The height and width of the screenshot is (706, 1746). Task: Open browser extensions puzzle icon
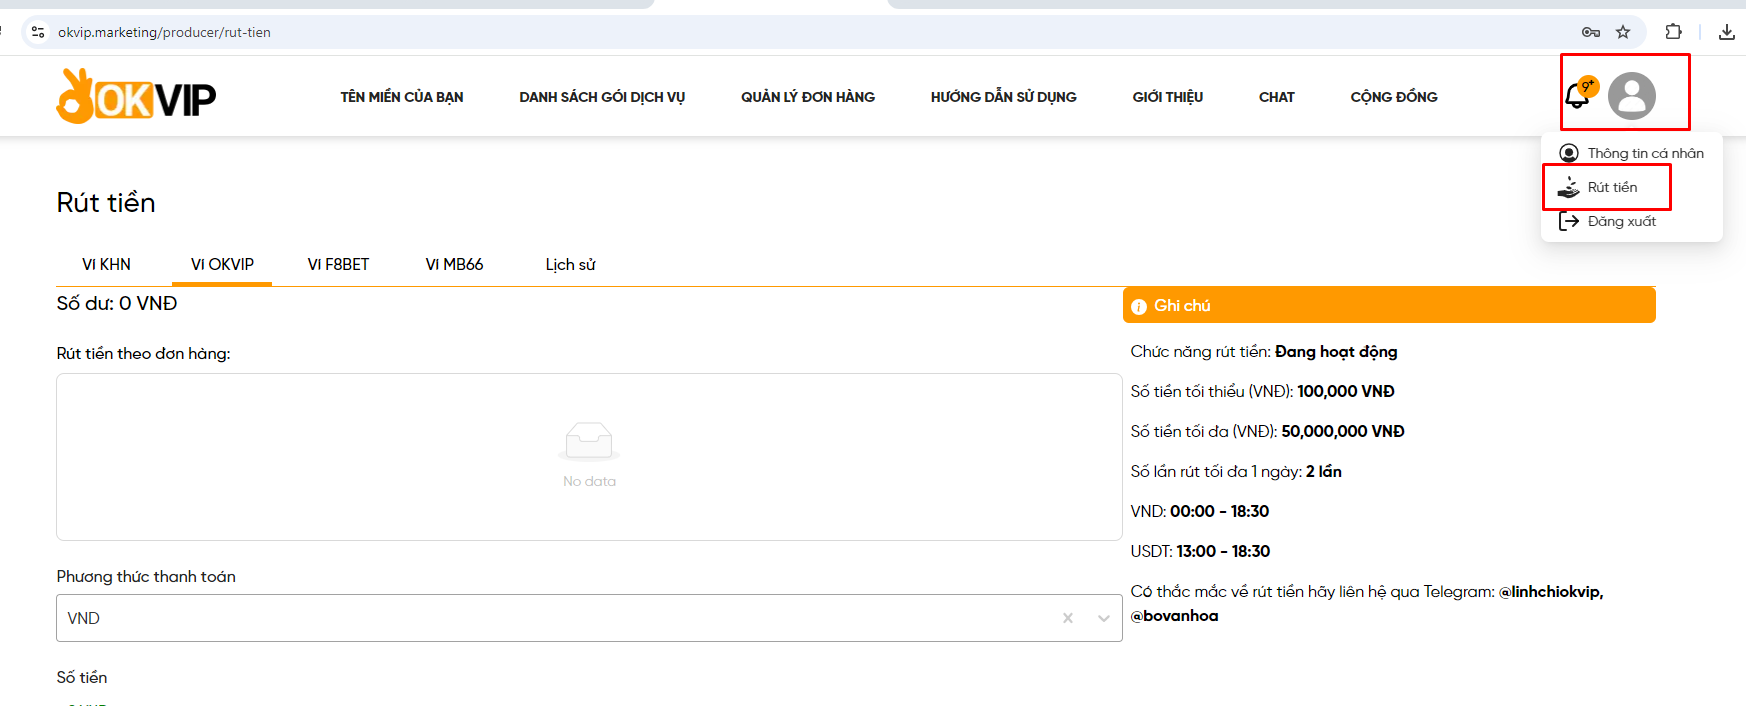[x=1673, y=32]
